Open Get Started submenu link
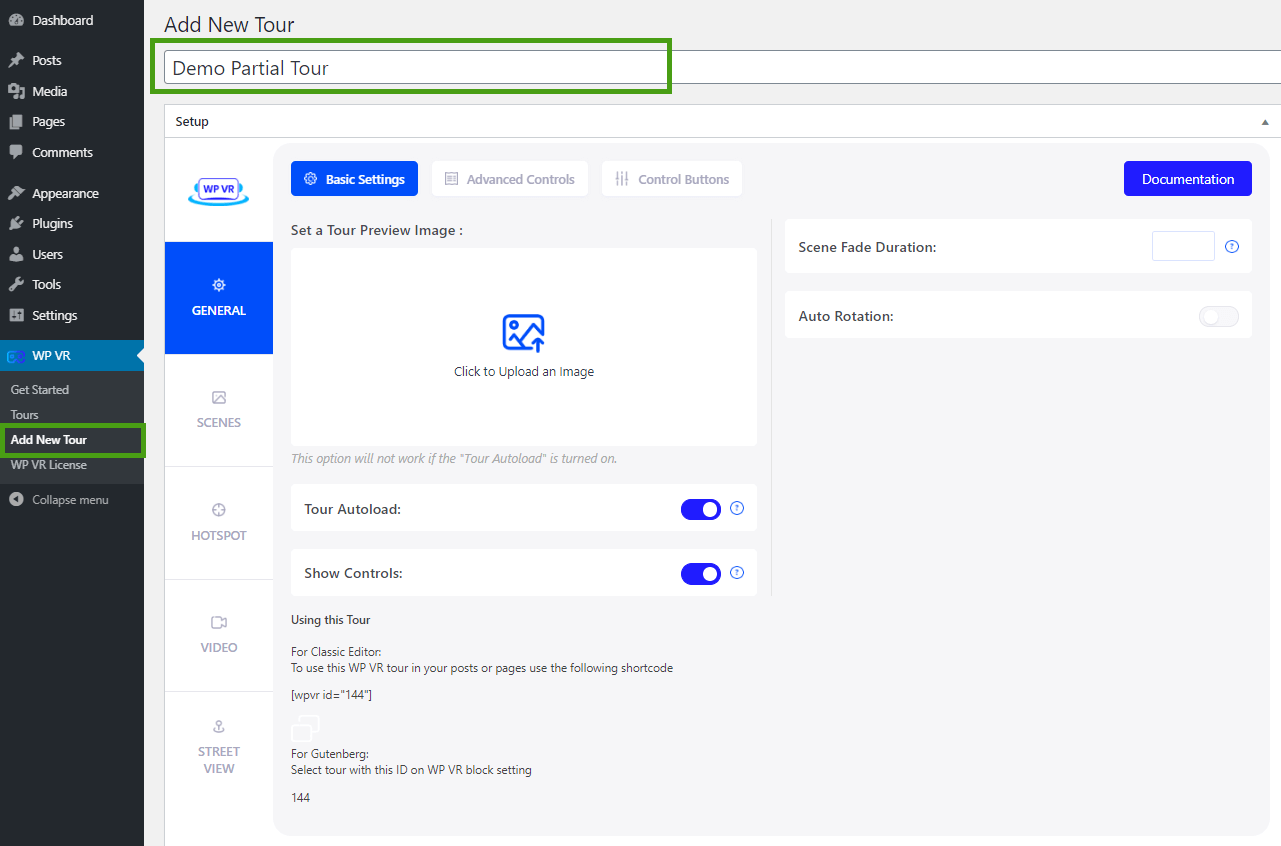1281x846 pixels. click(x=40, y=390)
